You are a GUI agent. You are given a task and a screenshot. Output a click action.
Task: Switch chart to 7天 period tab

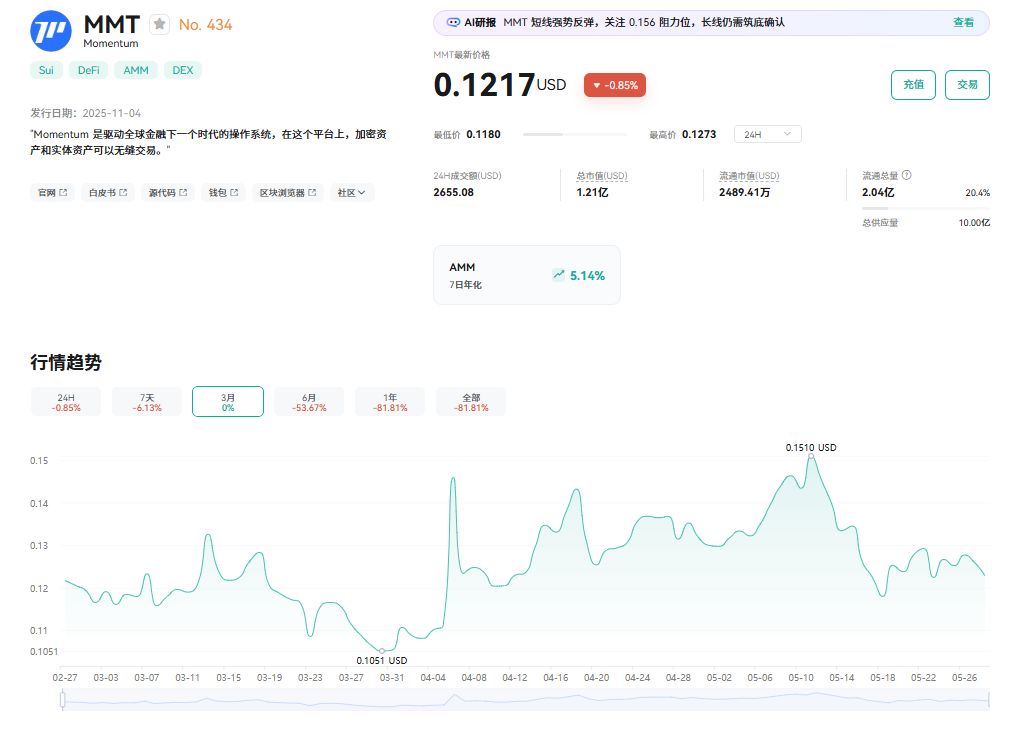pyautogui.click(x=147, y=402)
